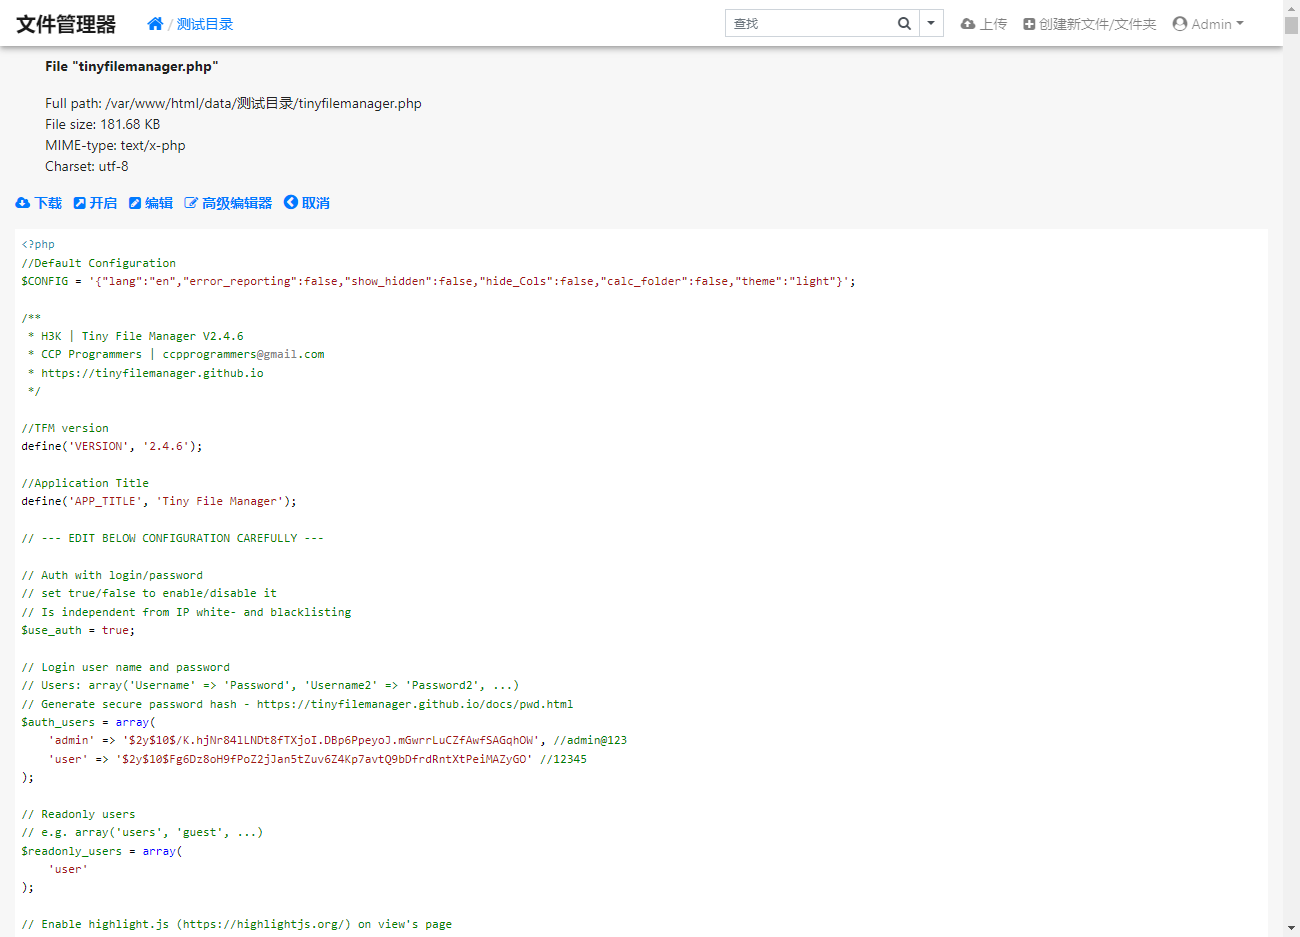Expand the search options dropdown arrow
Viewport: 1300px width, 937px height.
931,23
